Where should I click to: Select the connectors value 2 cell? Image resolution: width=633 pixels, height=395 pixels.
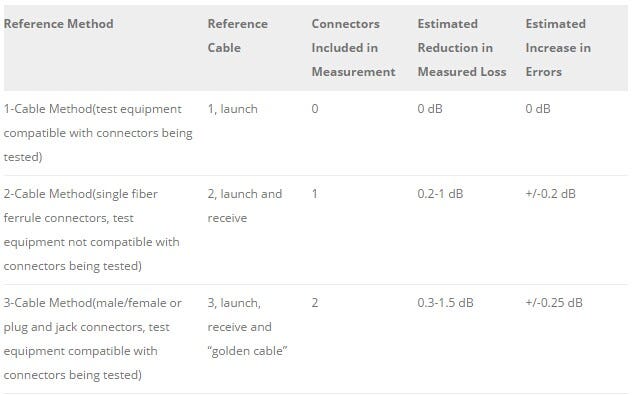pyautogui.click(x=315, y=303)
